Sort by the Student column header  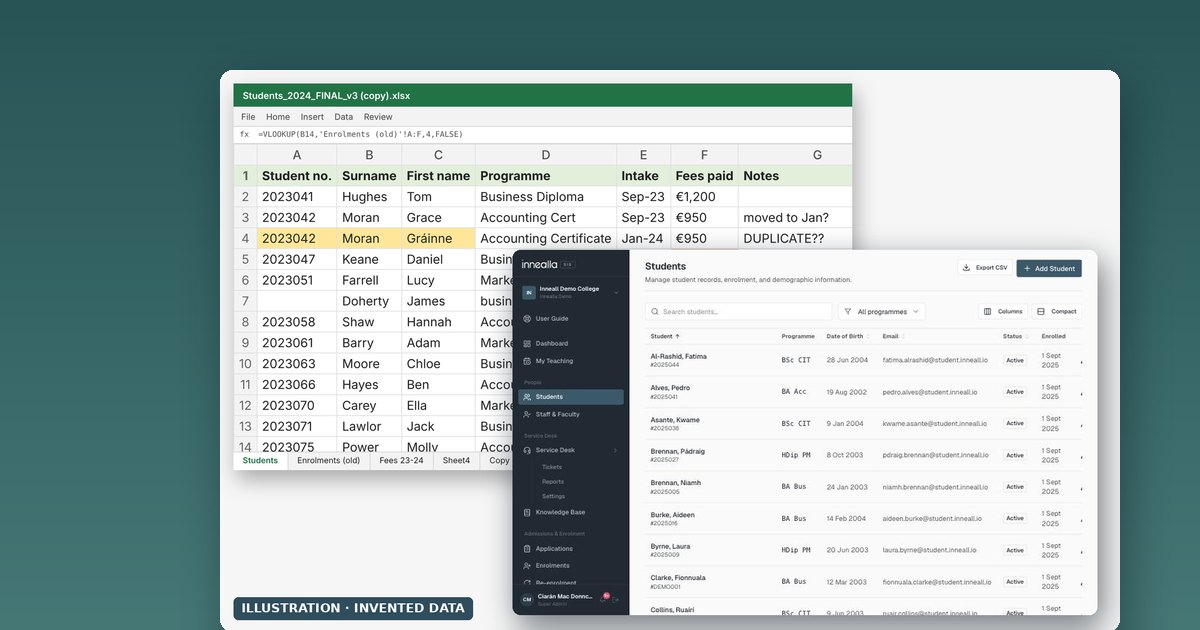(x=664, y=336)
